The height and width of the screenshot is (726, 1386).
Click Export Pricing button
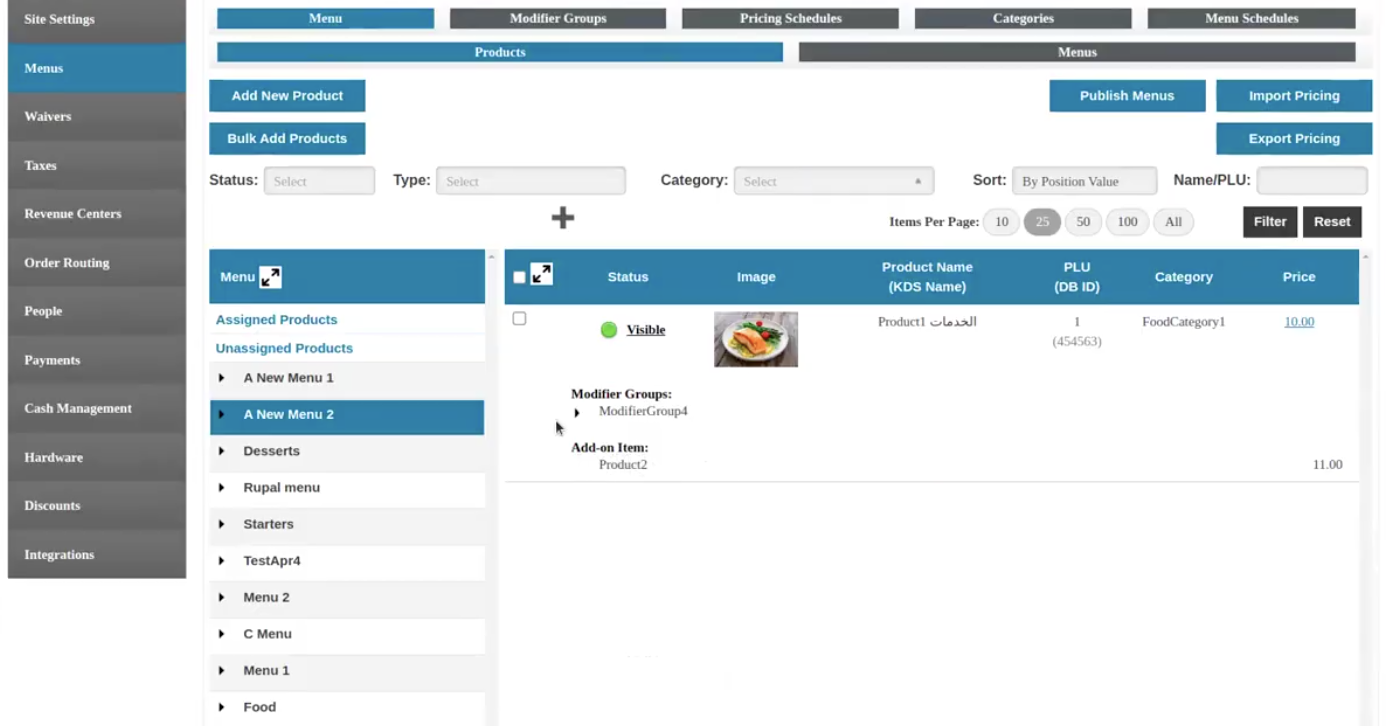click(x=1294, y=139)
